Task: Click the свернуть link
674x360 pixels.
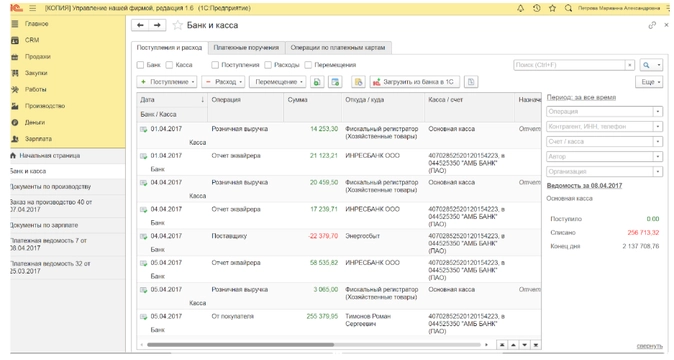Action: point(649,346)
